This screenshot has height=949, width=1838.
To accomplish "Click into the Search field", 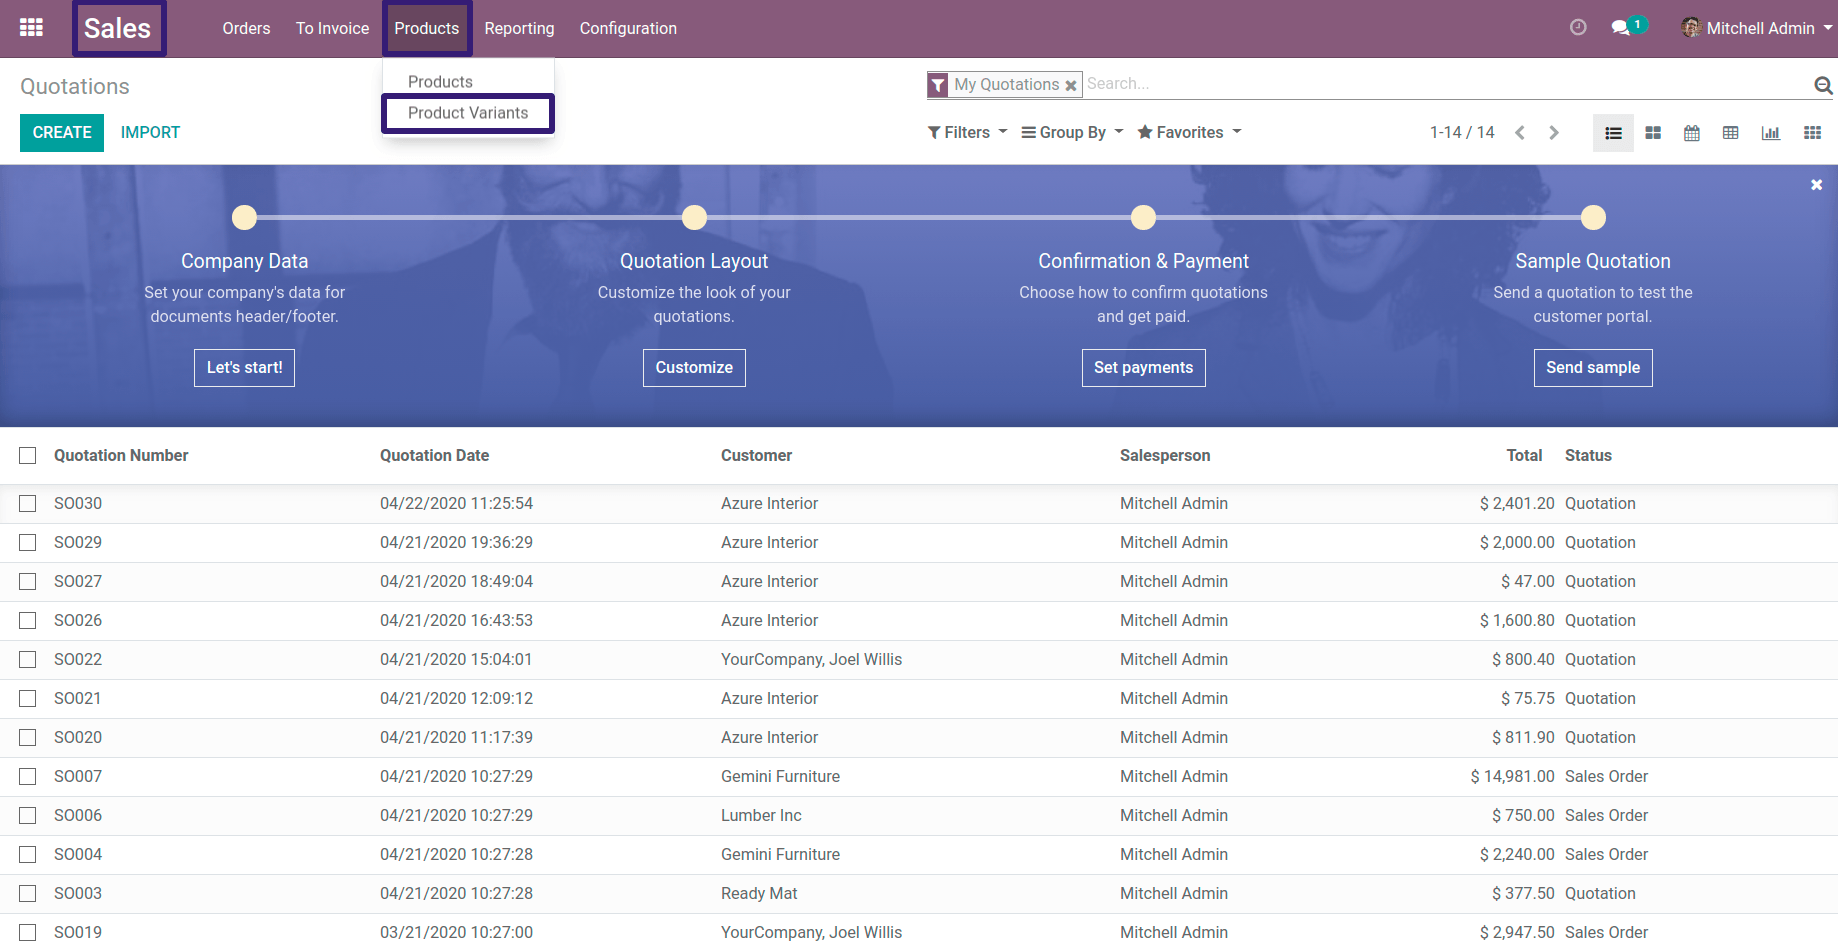I will [x=1445, y=85].
